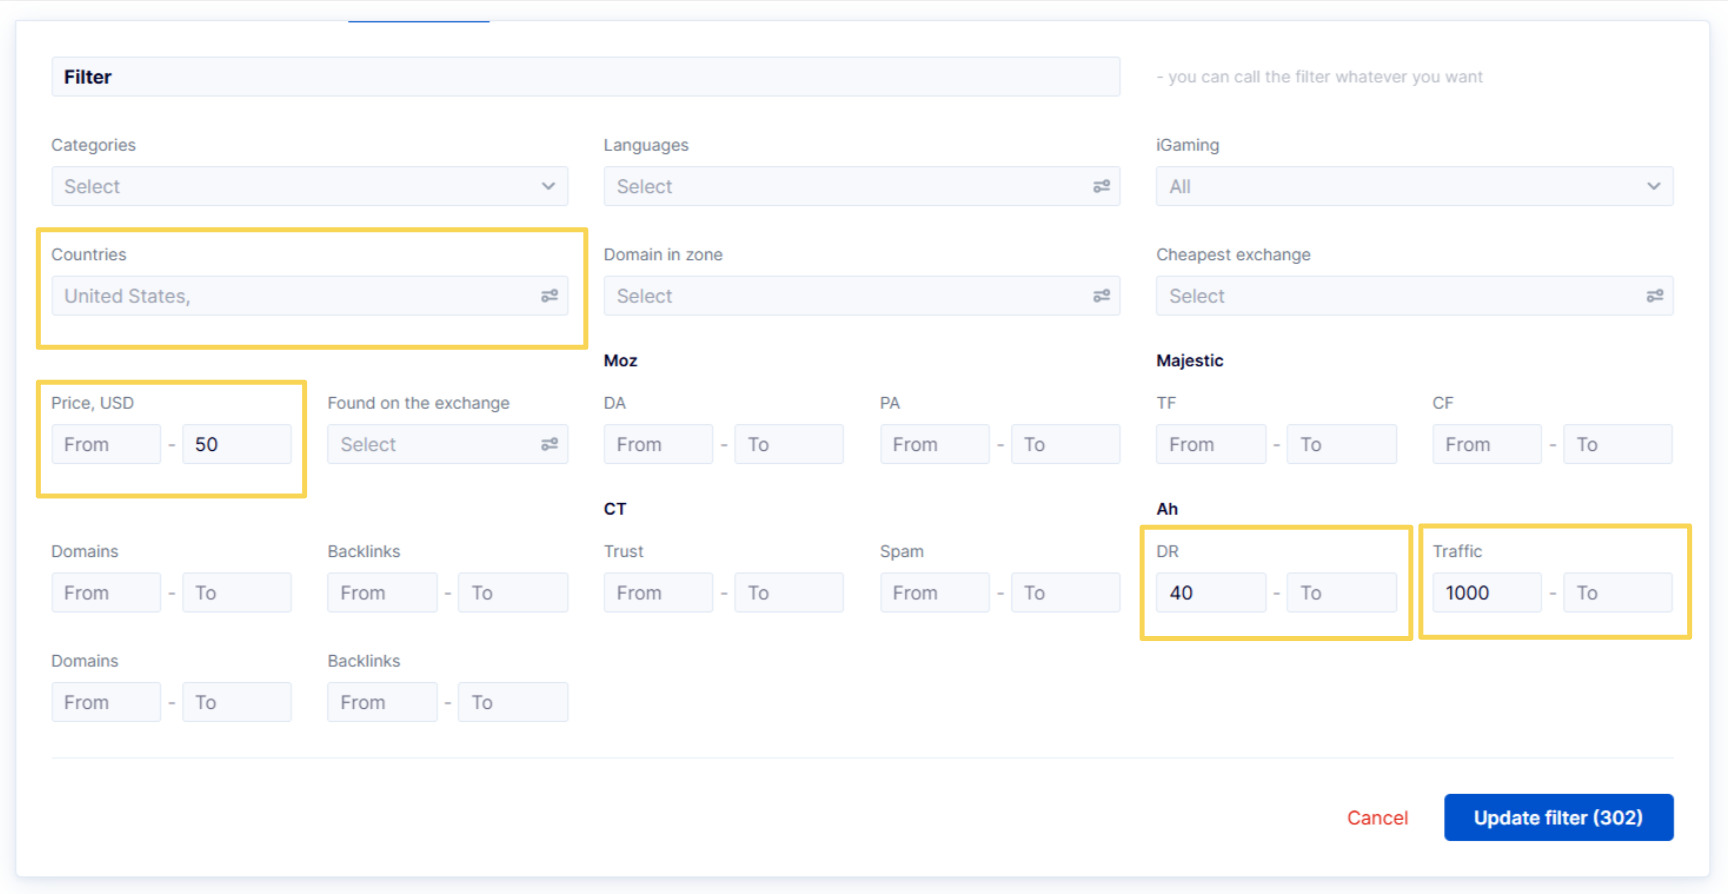This screenshot has width=1728, height=894.
Task: Click the Domain in zone sliders icon
Action: pos(1101,296)
